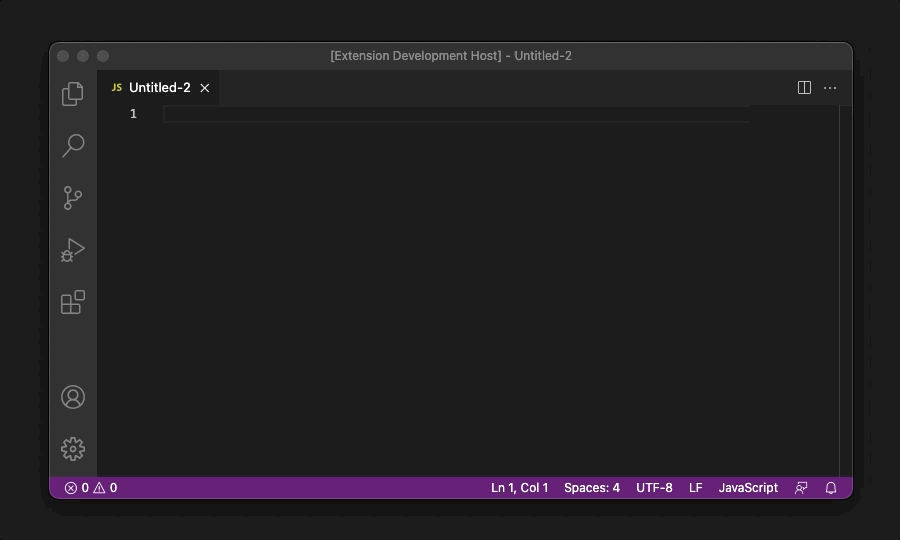
Task: Open the Explorer view in activity bar
Action: click(x=73, y=94)
